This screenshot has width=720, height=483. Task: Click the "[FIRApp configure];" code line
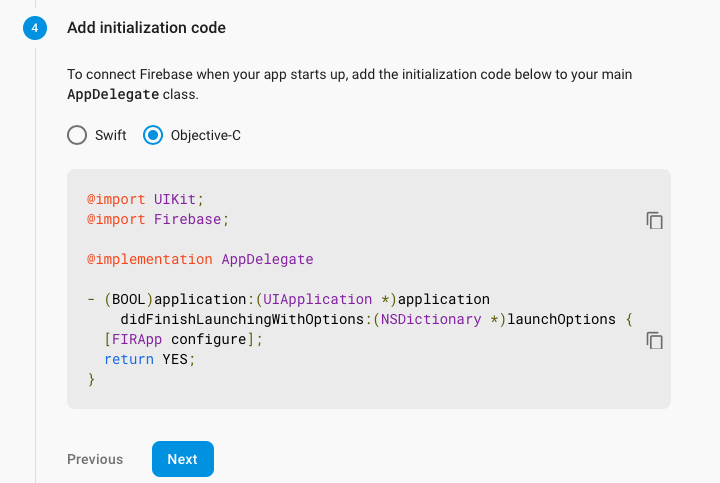[x=183, y=339]
